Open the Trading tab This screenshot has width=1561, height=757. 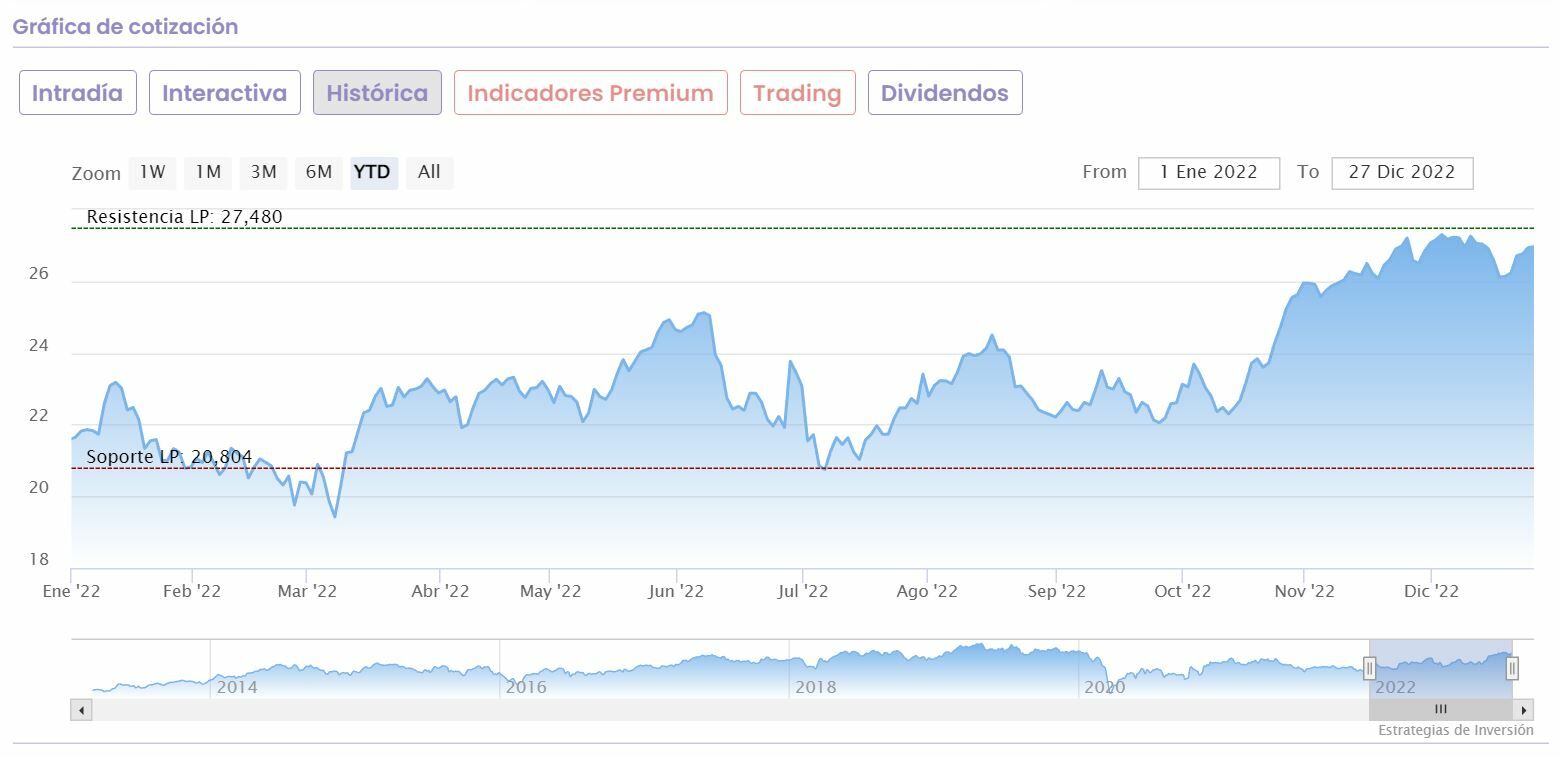tap(797, 93)
